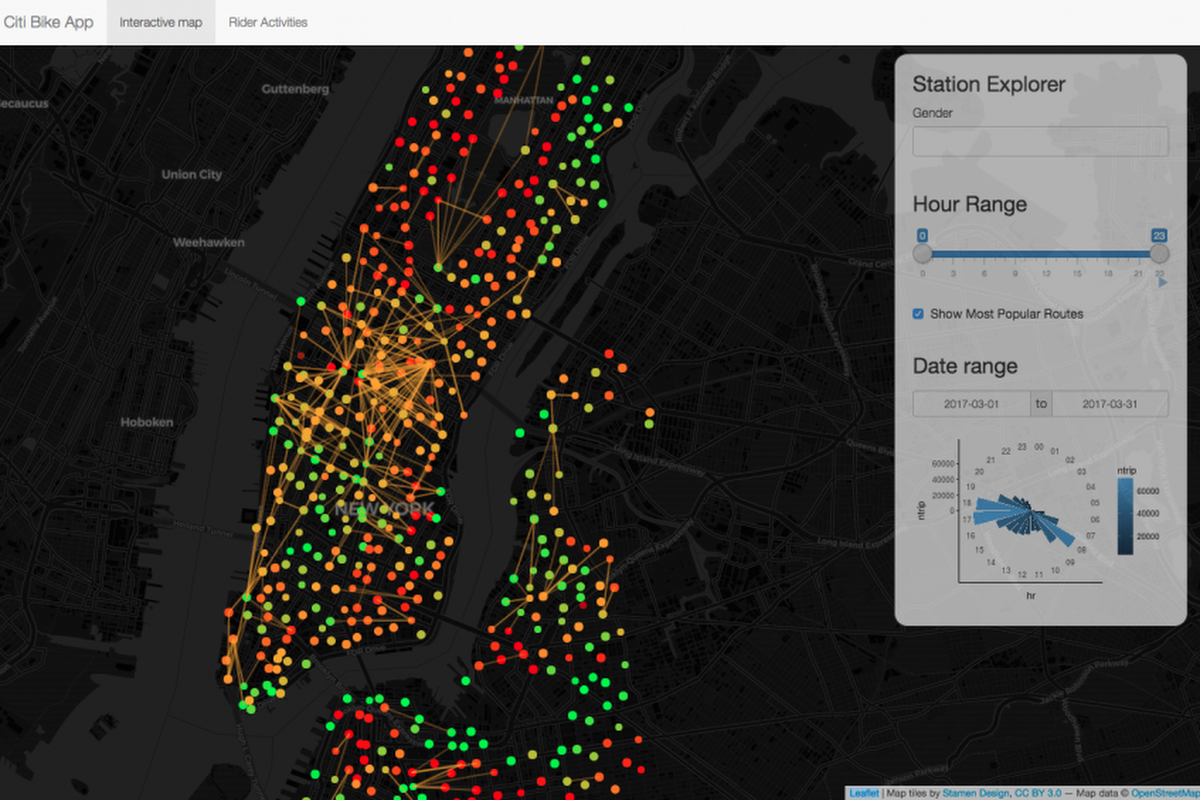This screenshot has width=1200, height=800.
Task: Select the end date field 2017-03-31
Action: [x=1110, y=404]
